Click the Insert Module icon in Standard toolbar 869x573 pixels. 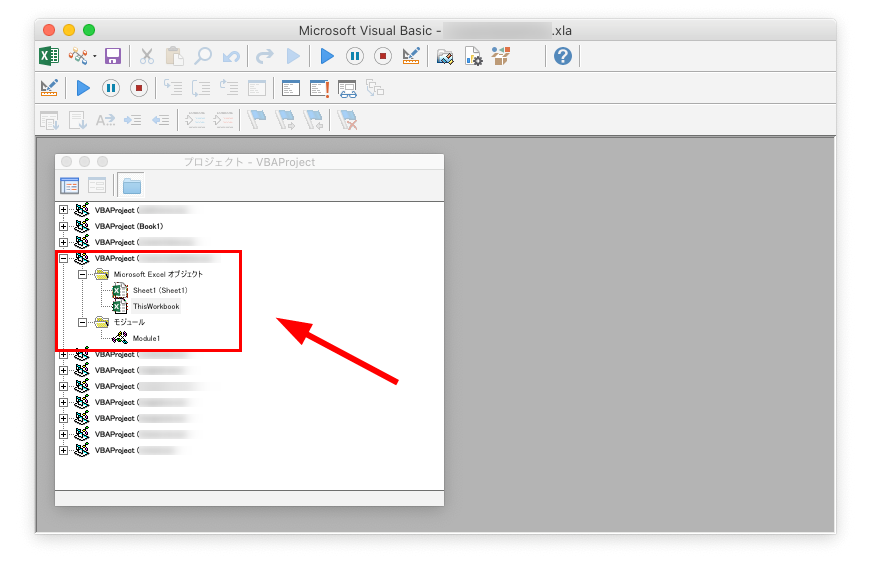[x=78, y=56]
